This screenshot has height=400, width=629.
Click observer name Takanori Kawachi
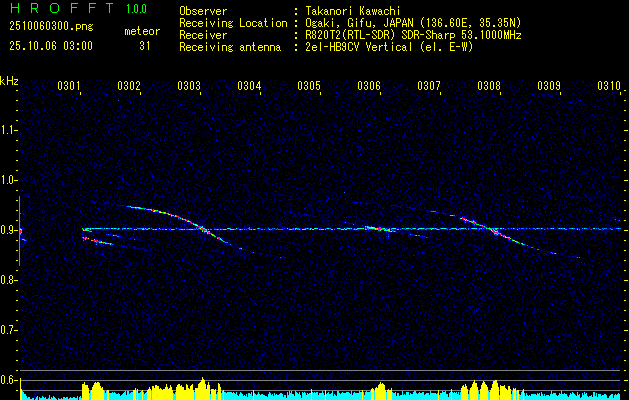(353, 11)
